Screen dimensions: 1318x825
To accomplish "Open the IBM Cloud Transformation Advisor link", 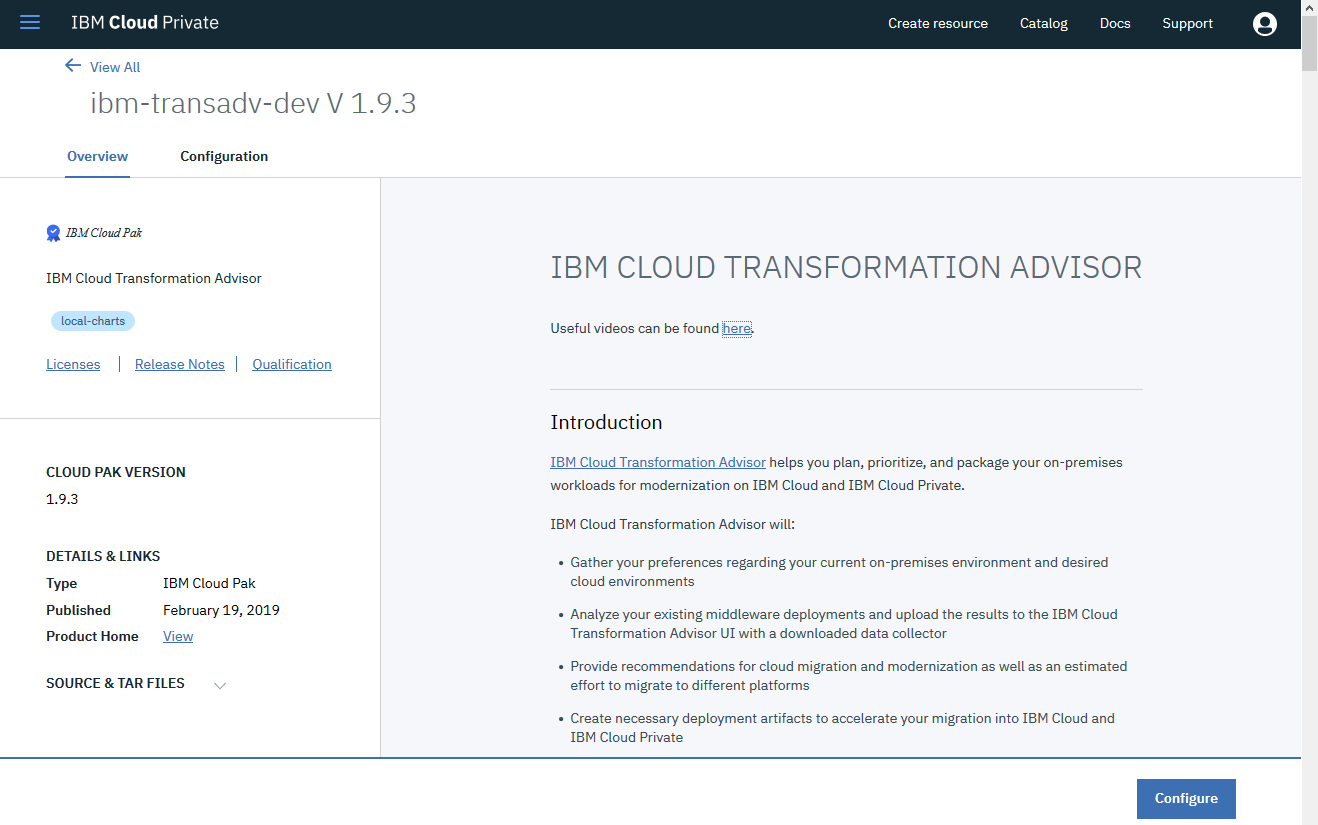I will tap(657, 461).
